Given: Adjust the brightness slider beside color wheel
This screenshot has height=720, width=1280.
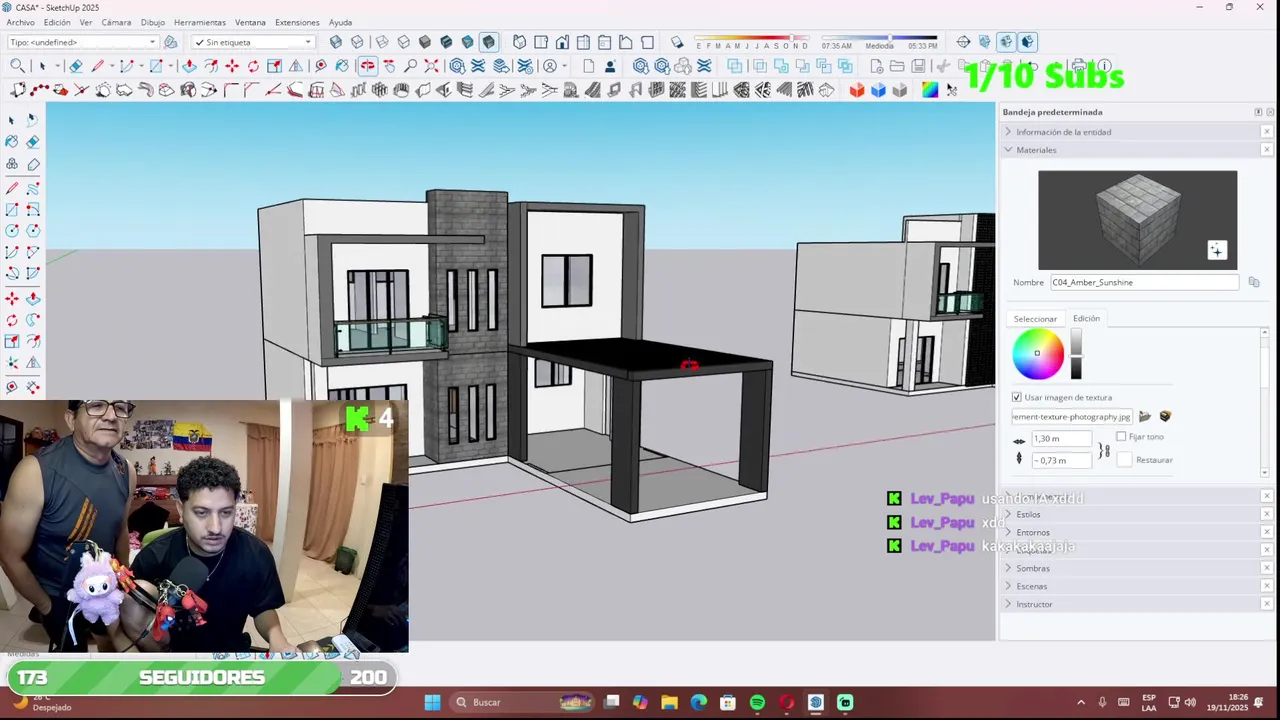Looking at the screenshot, I should click(1076, 354).
